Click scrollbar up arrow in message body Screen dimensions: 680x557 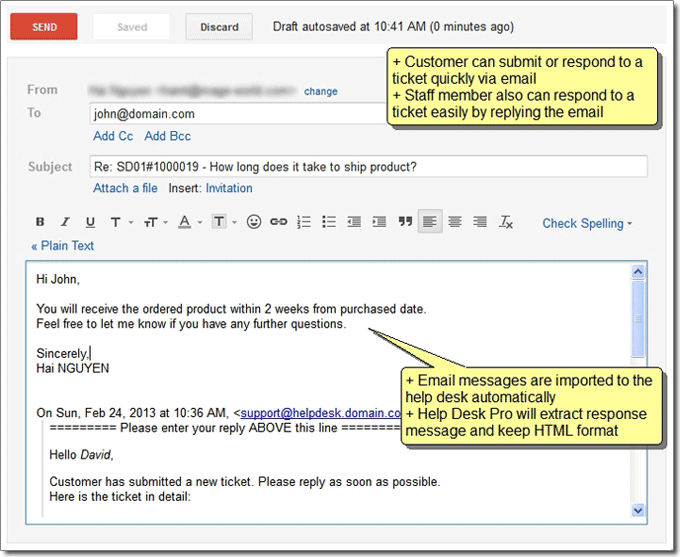[x=638, y=272]
